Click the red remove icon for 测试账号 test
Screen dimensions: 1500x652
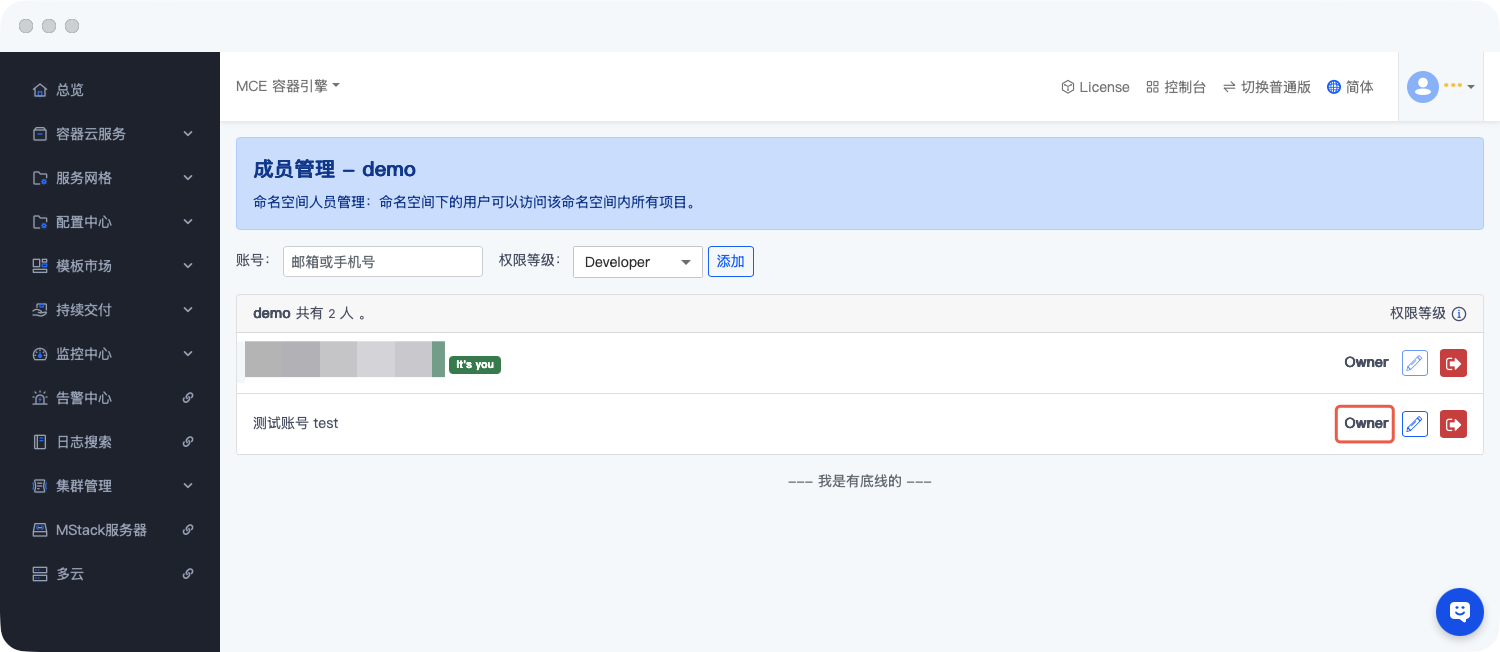point(1453,424)
